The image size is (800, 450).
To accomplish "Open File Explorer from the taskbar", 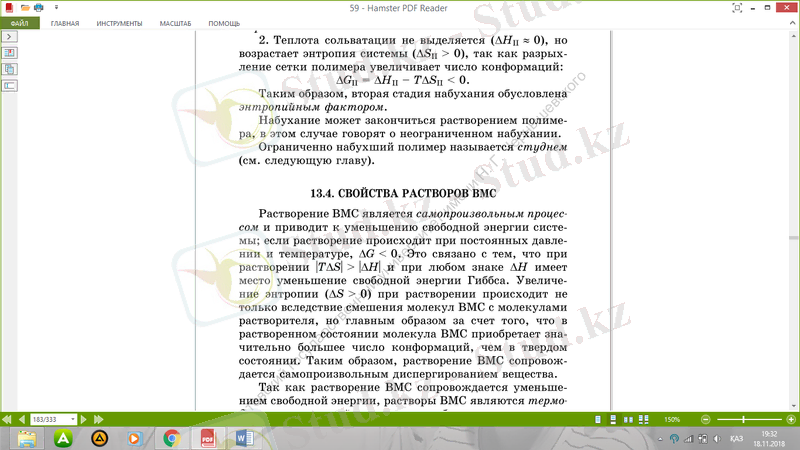I will pyautogui.click(x=27, y=438).
